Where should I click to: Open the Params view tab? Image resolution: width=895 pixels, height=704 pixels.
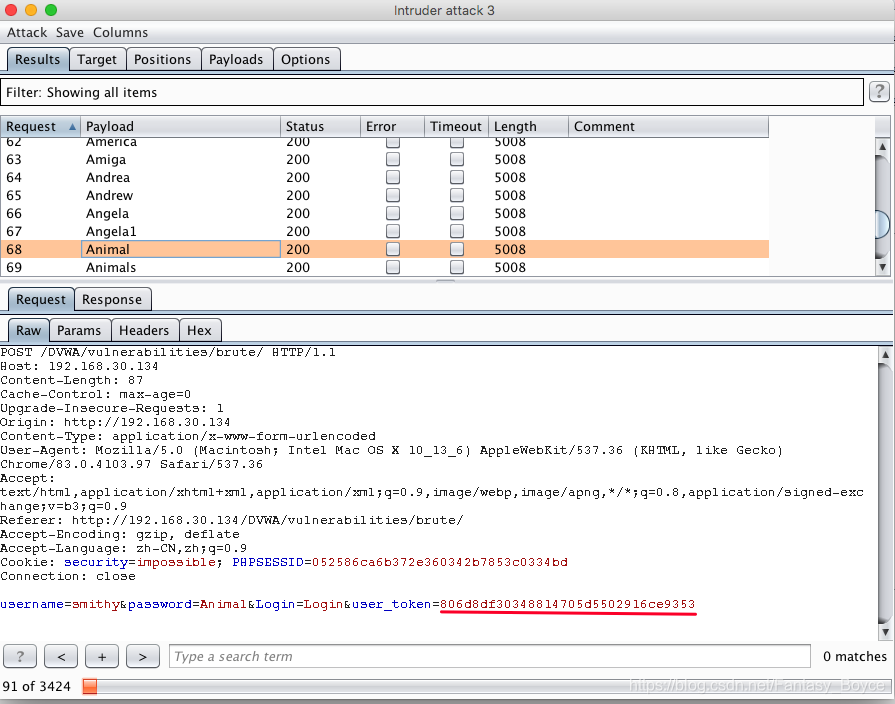point(79,330)
